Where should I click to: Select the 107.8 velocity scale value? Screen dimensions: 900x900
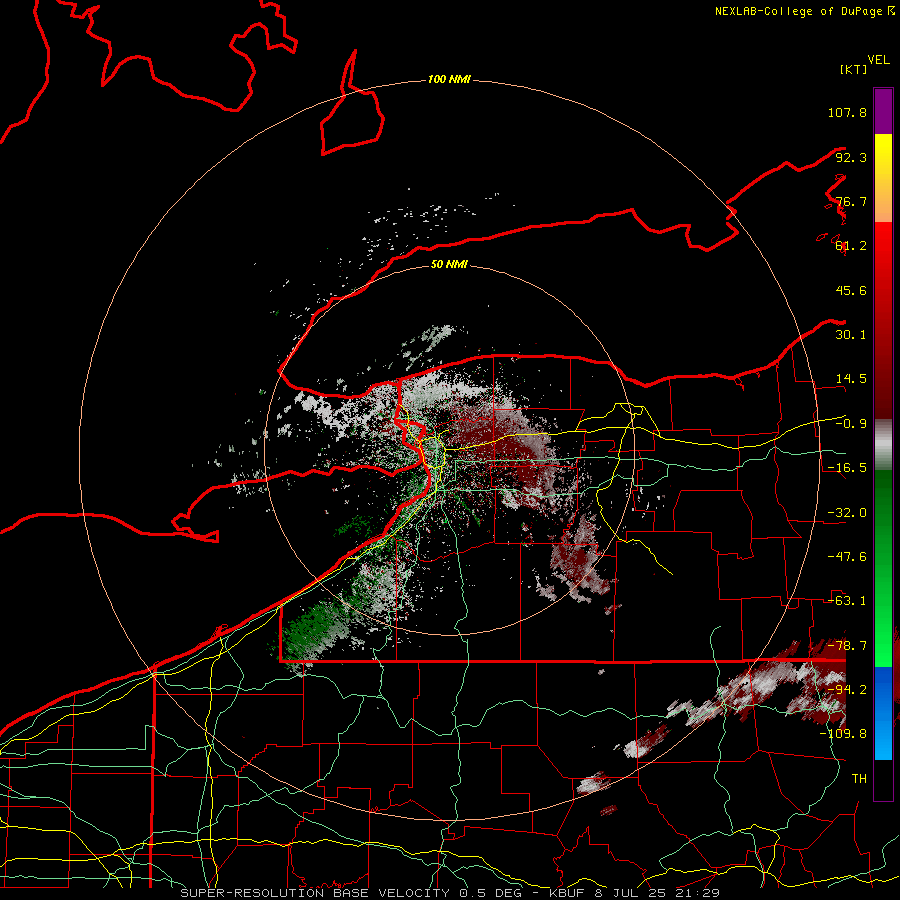pyautogui.click(x=847, y=112)
